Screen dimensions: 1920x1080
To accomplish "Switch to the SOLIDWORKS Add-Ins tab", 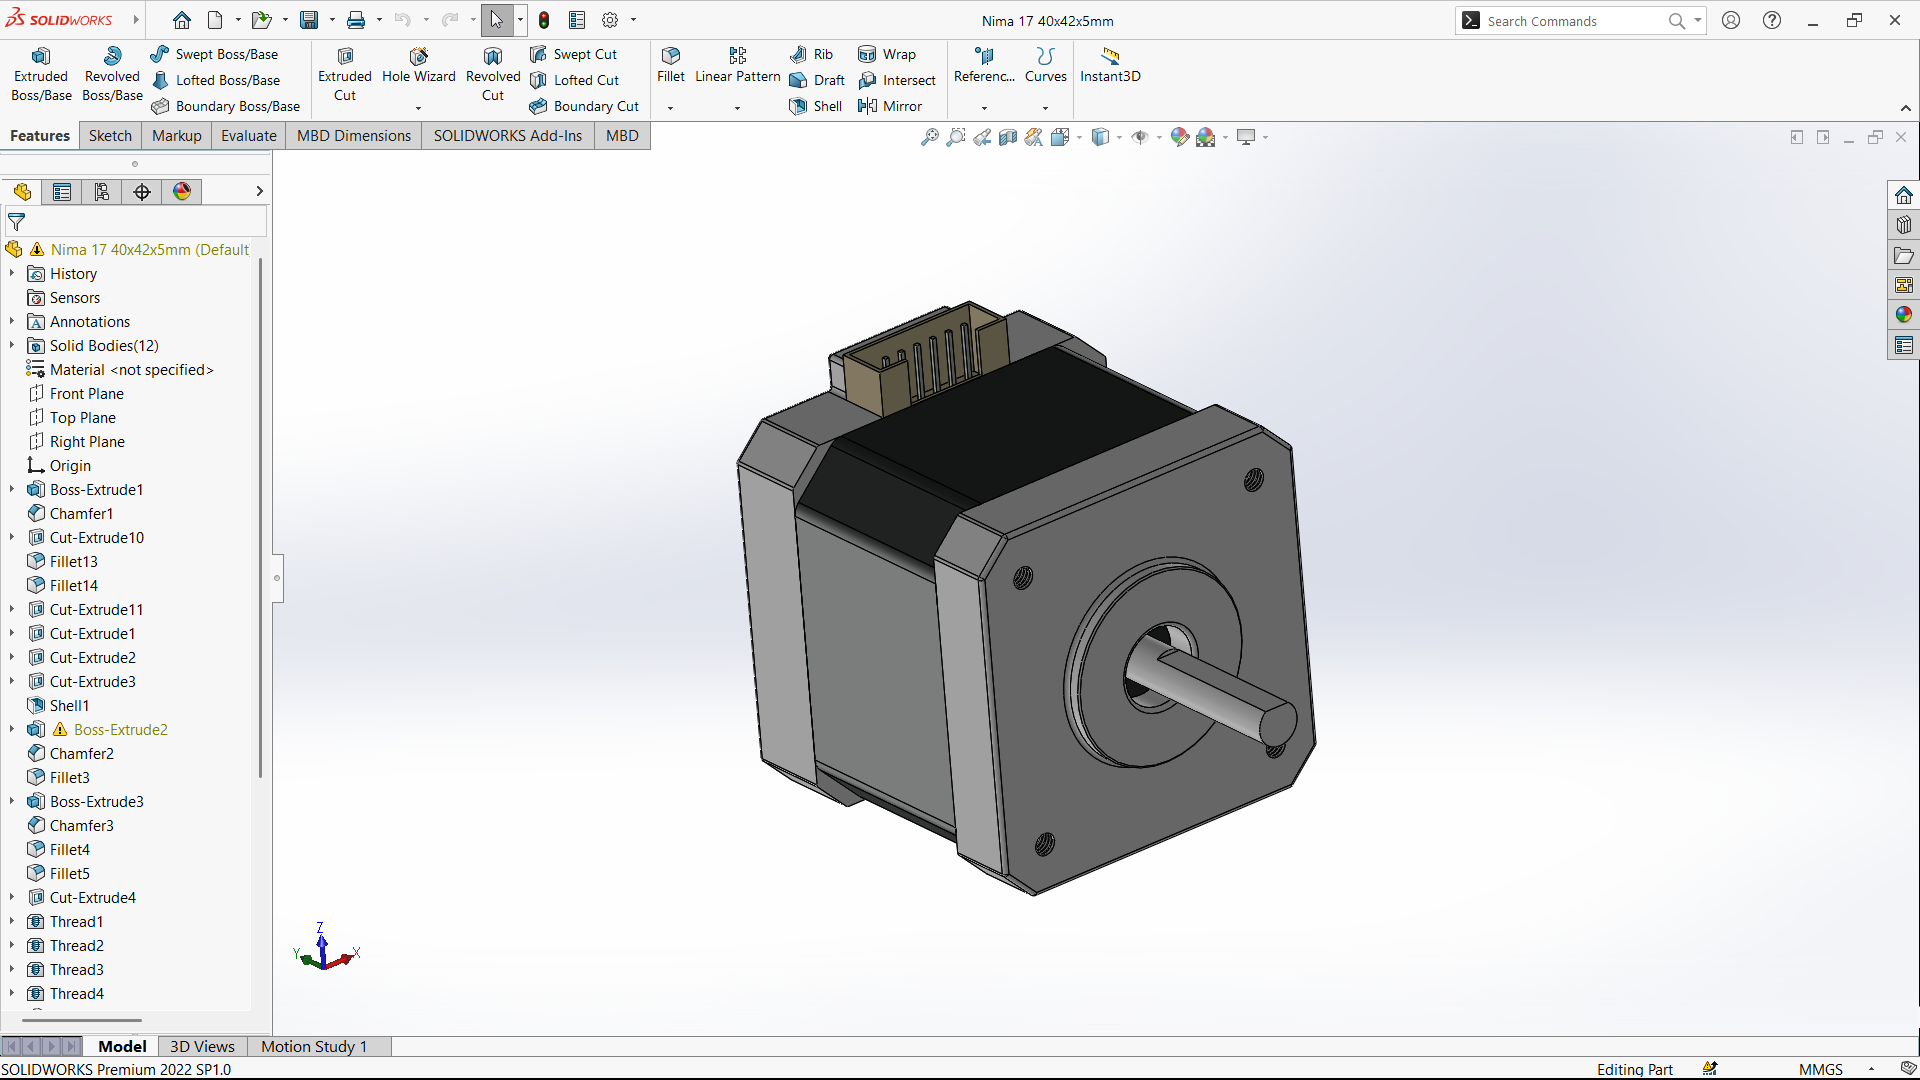I will click(508, 136).
